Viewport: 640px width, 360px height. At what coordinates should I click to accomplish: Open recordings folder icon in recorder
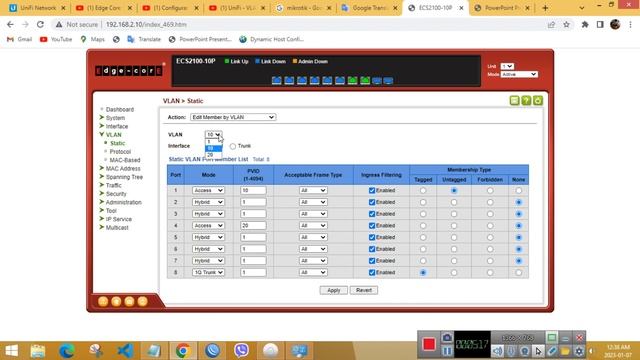click(565, 351)
